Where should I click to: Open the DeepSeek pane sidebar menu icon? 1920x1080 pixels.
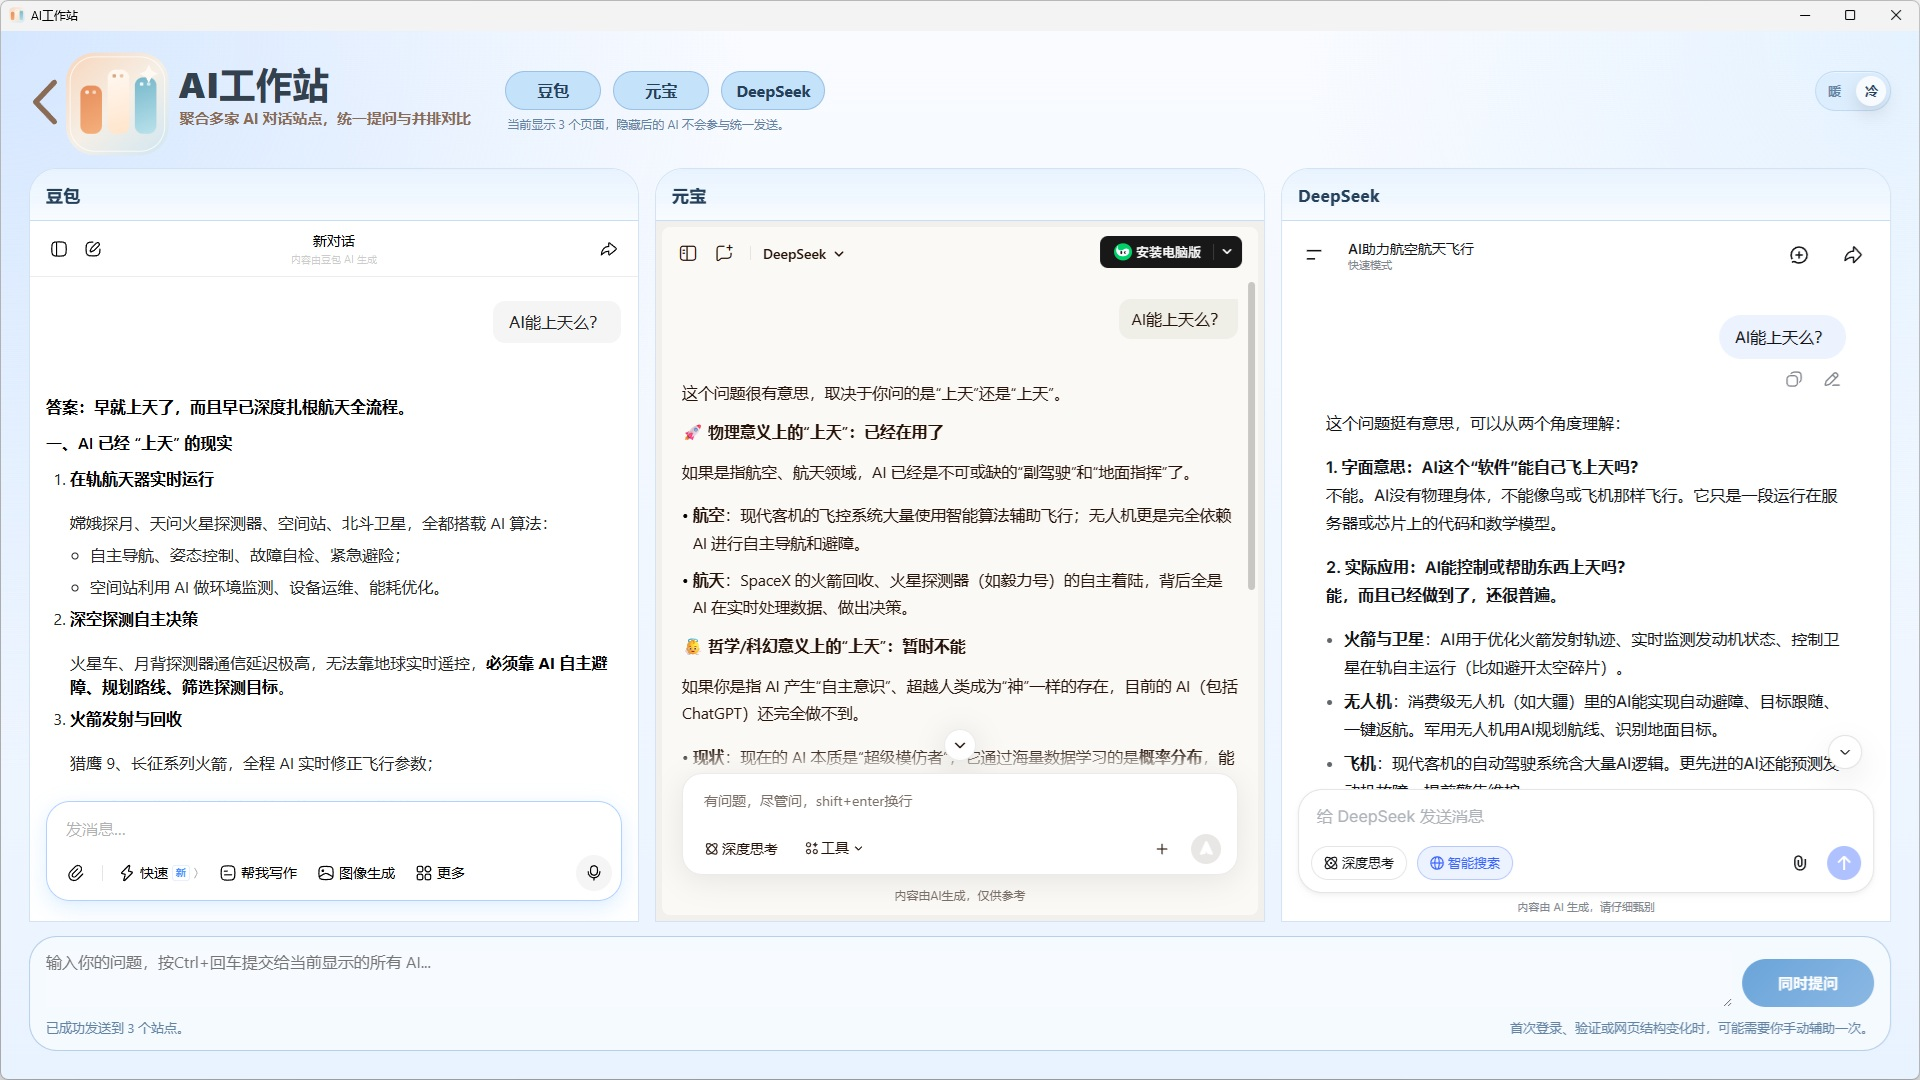tap(1314, 255)
